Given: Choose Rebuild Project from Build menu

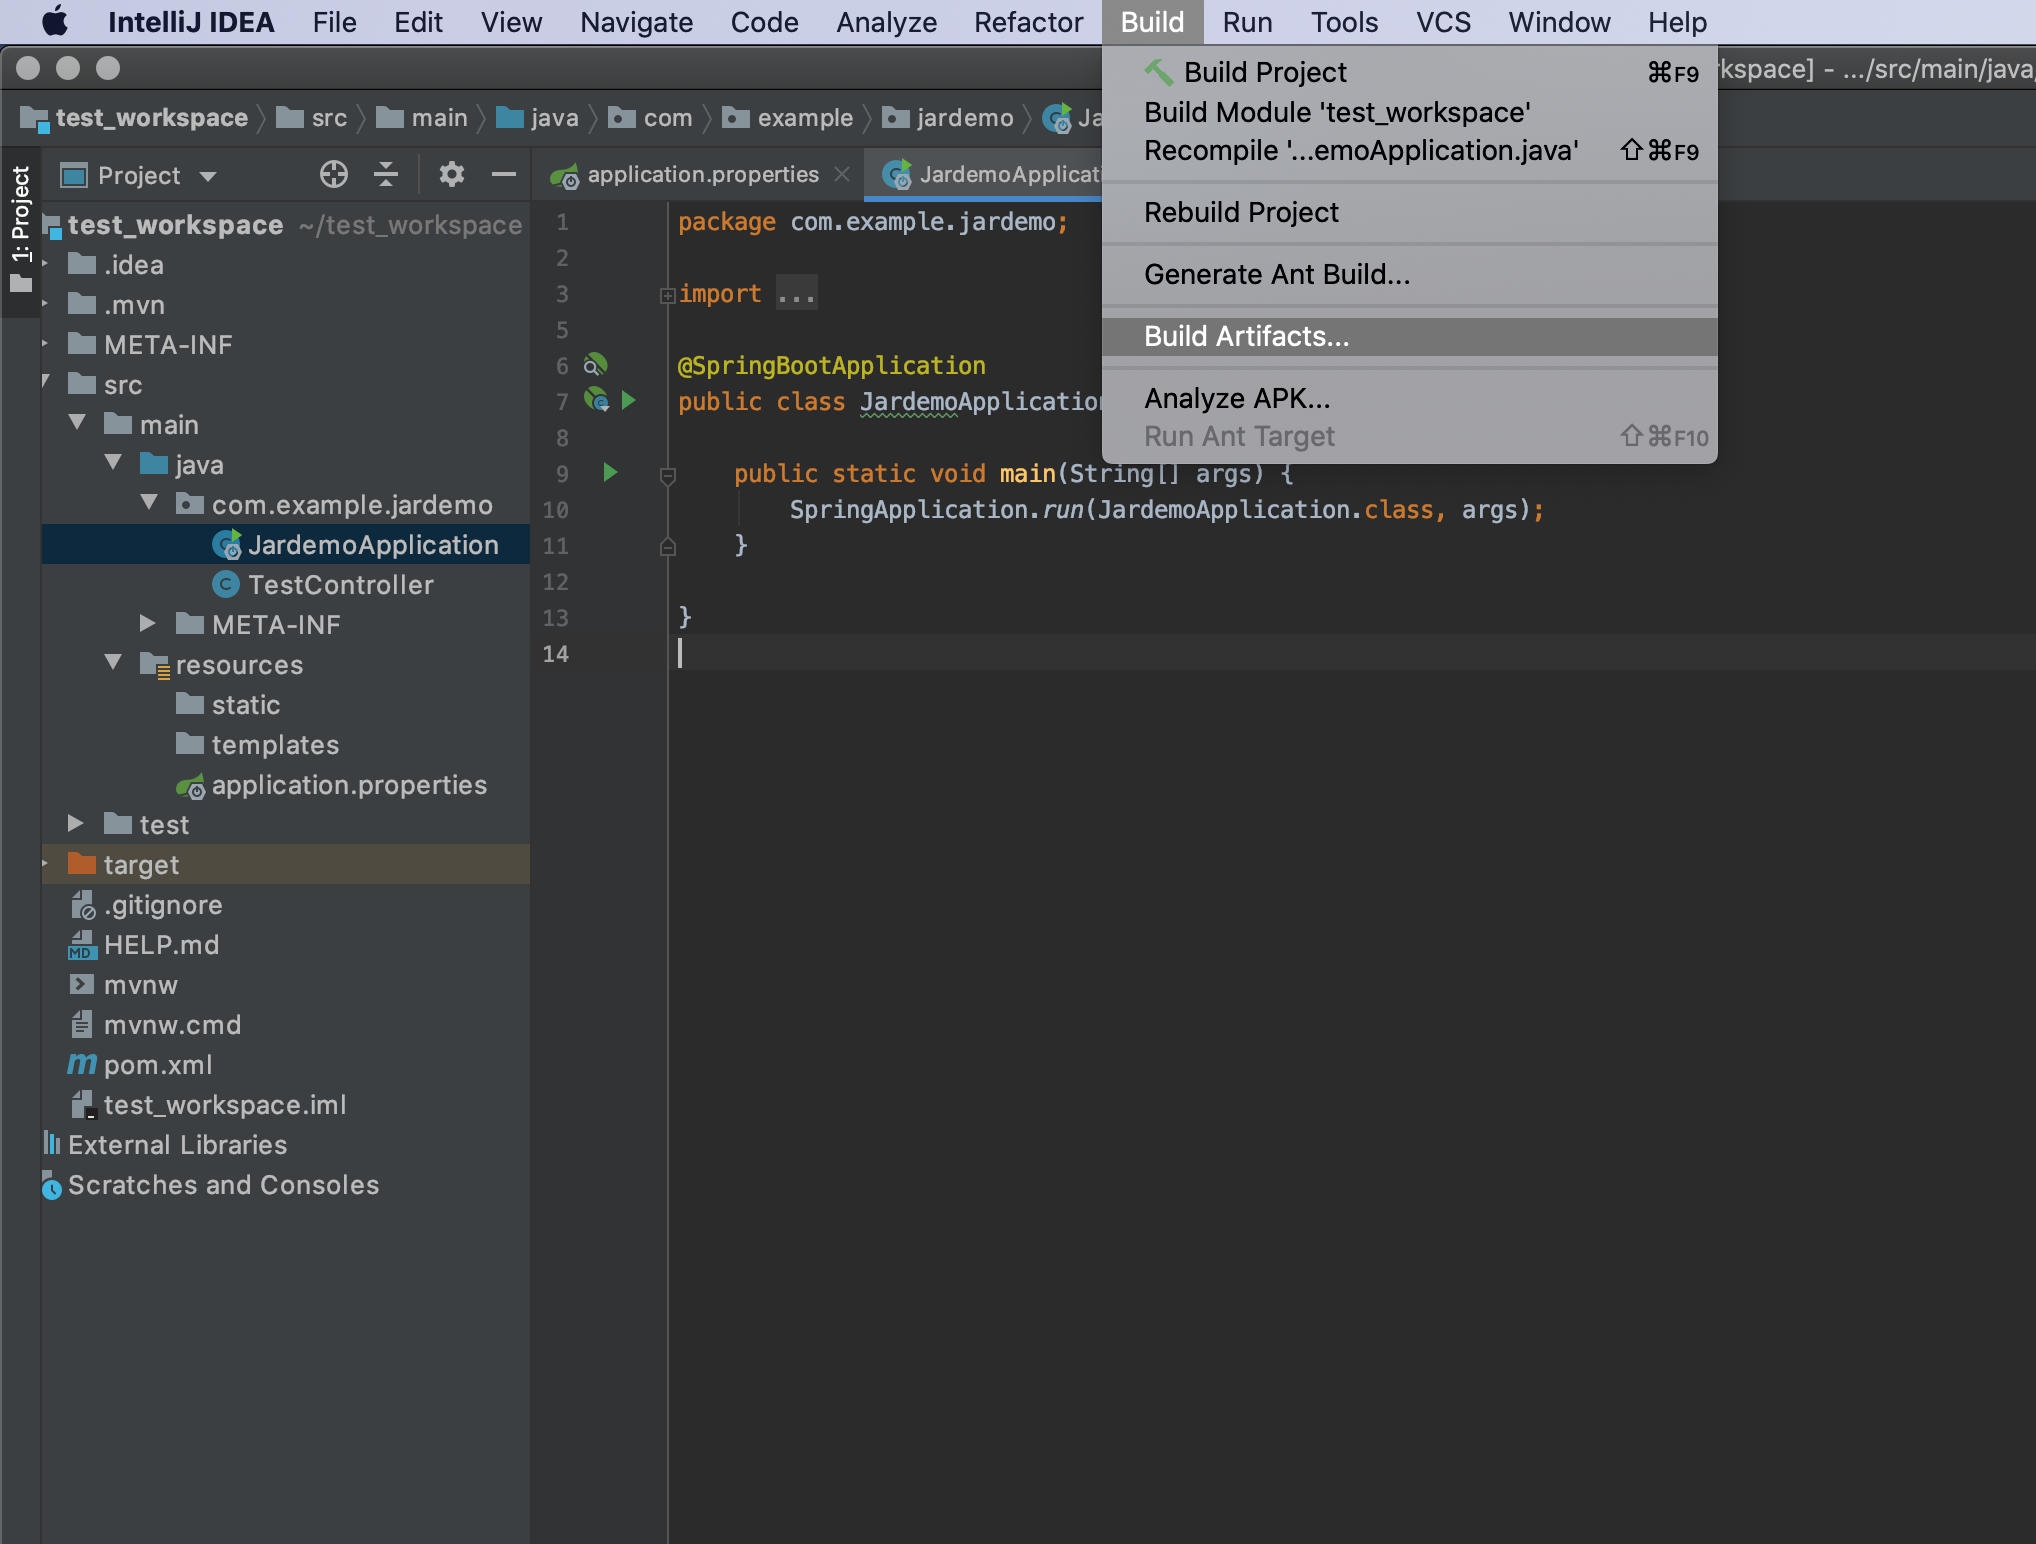Looking at the screenshot, I should (x=1409, y=213).
